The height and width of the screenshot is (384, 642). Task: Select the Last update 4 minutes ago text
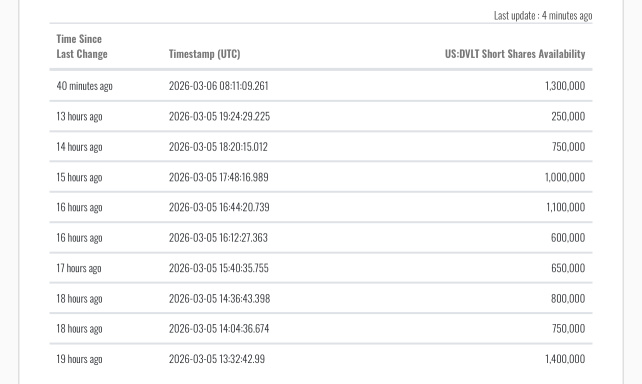[543, 16]
